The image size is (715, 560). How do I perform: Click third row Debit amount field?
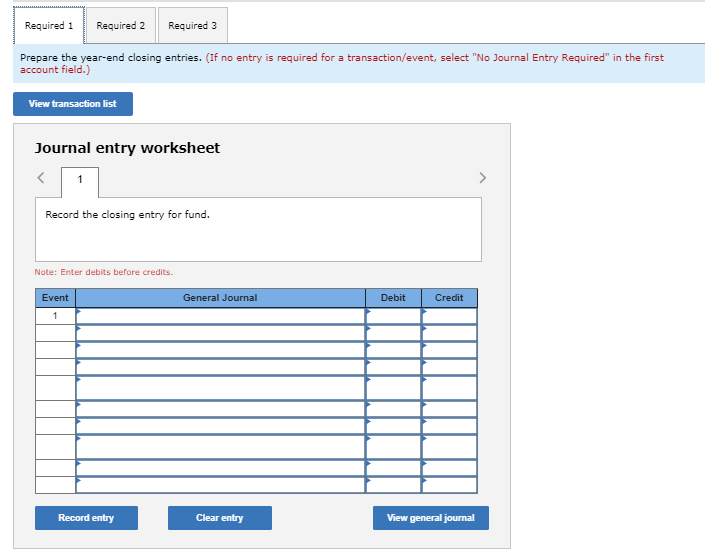(393, 350)
